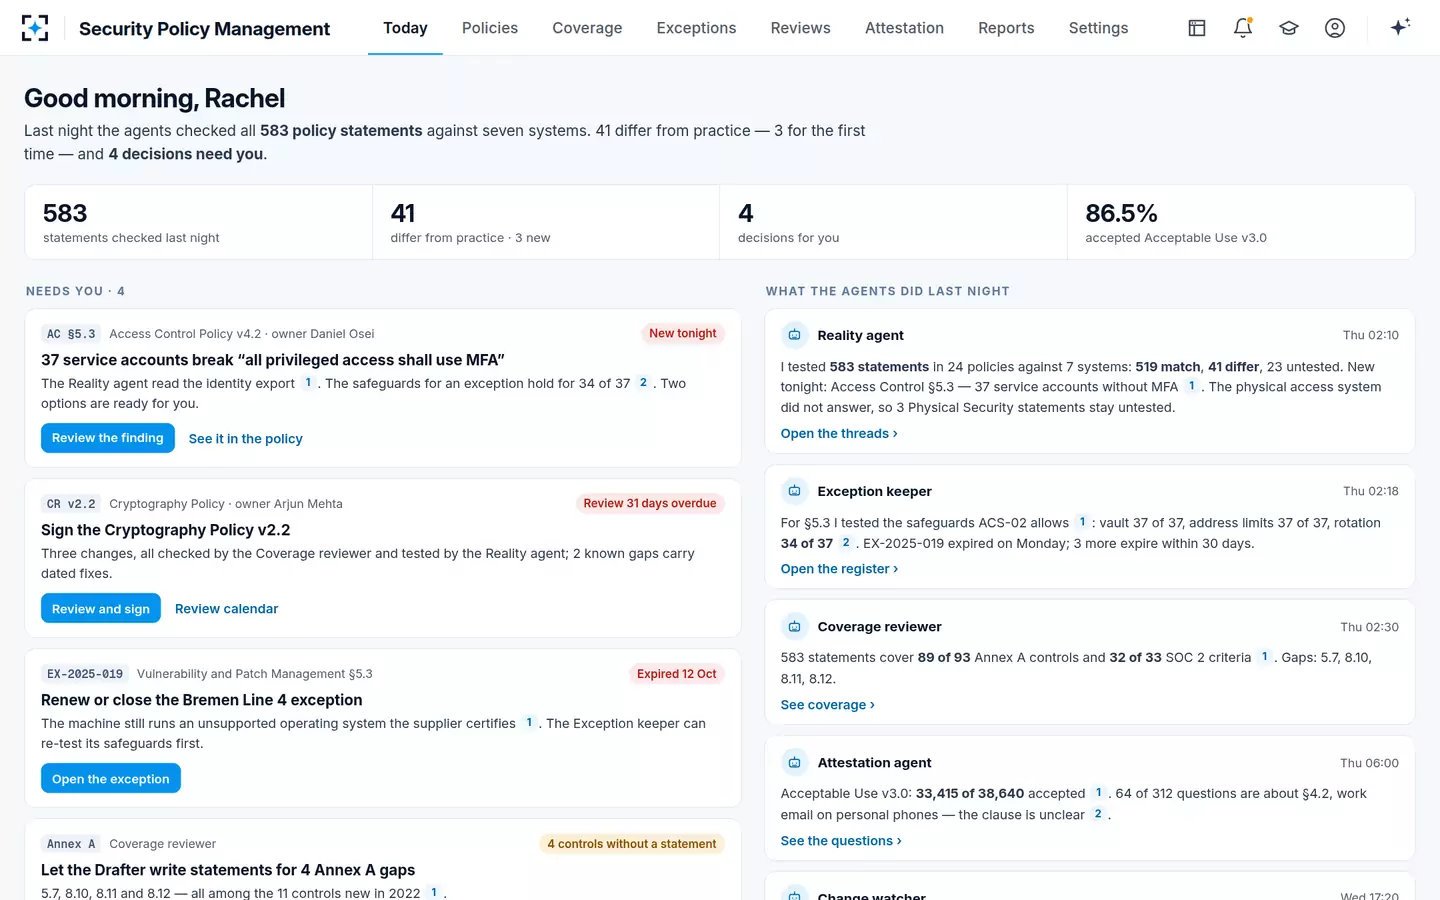Click the Review and sign button

click(101, 608)
